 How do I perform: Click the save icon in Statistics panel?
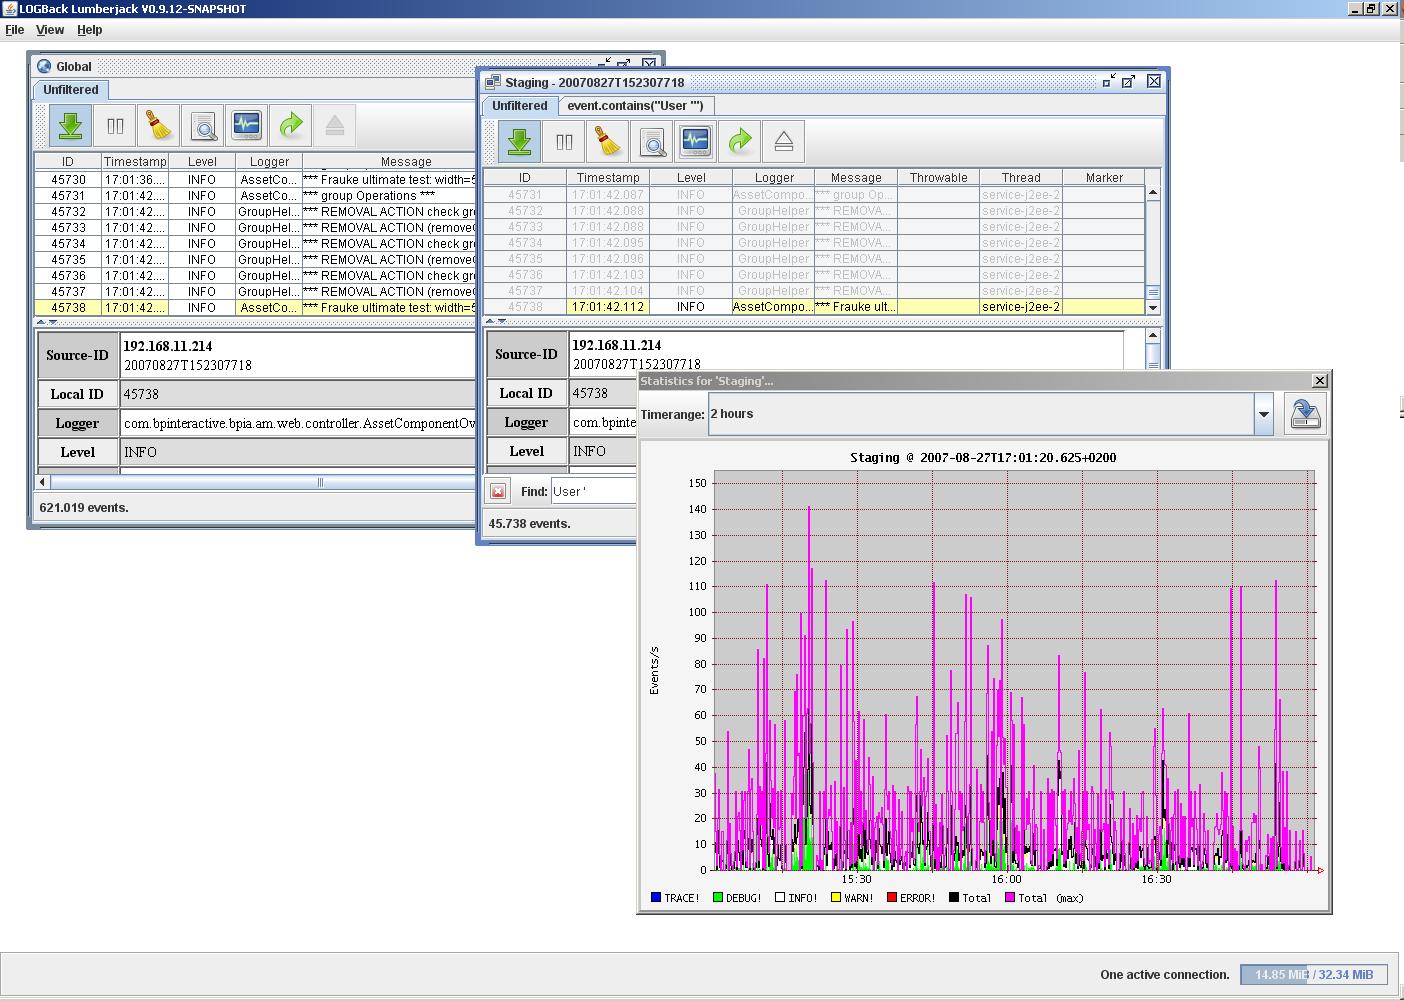tap(1304, 414)
